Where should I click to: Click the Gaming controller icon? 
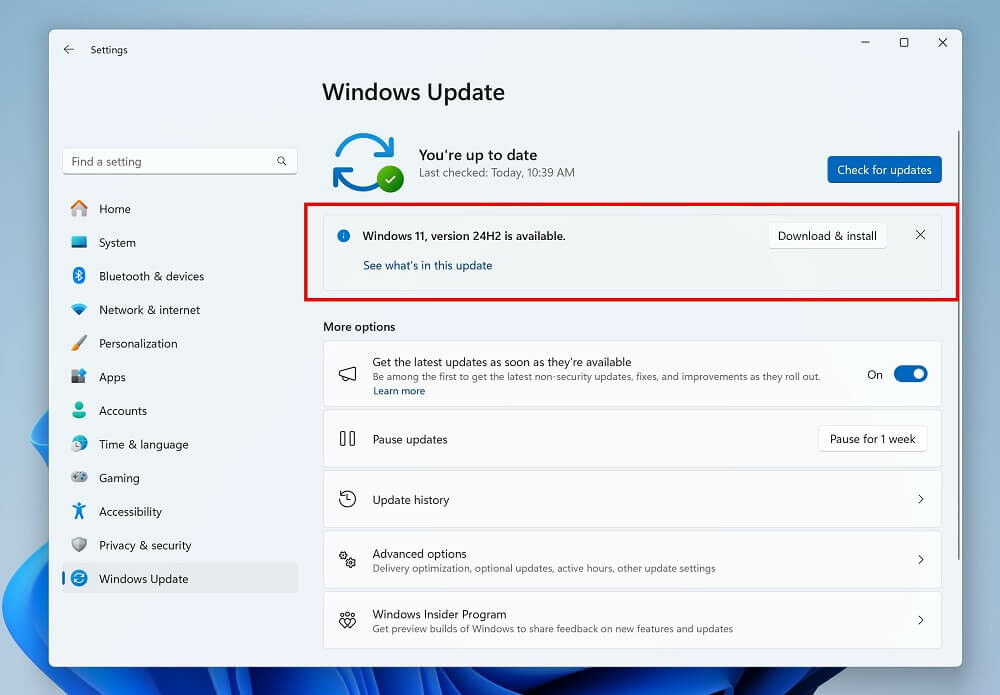click(79, 477)
